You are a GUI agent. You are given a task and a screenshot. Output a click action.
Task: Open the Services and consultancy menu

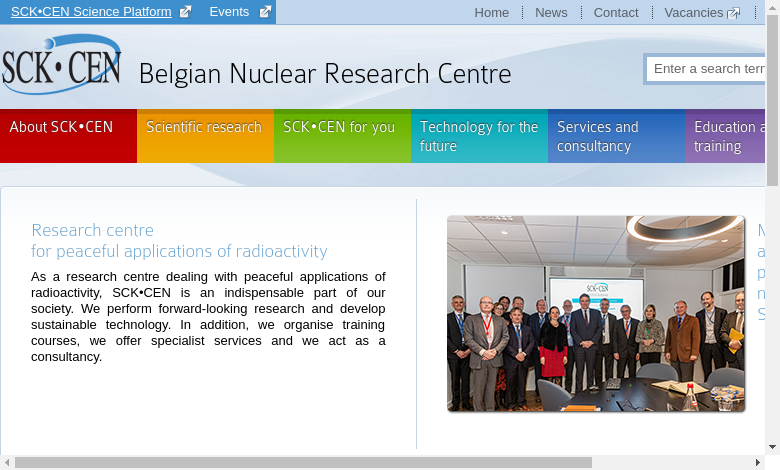coord(616,136)
